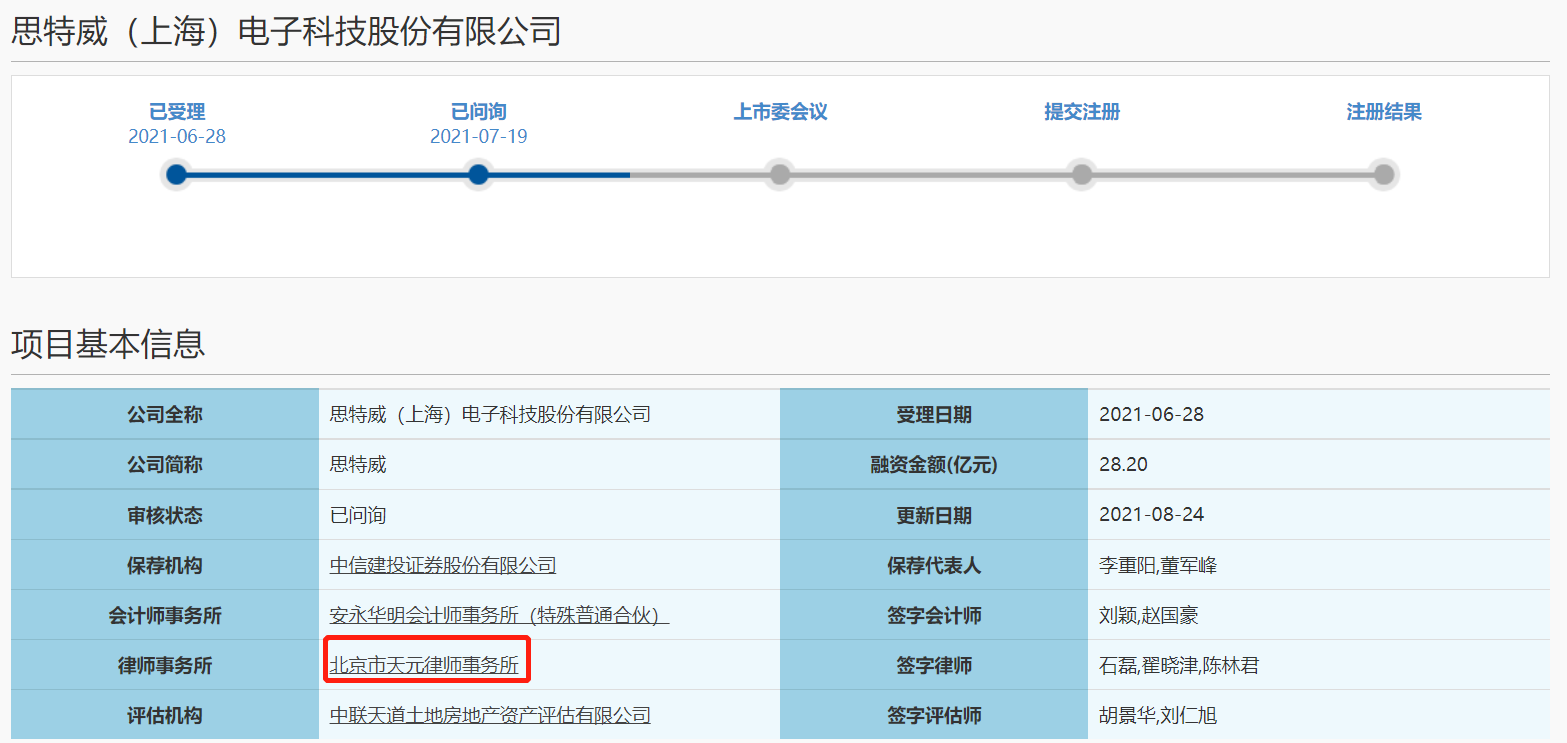The width and height of the screenshot is (1567, 743).
Task: Click the 提交注册 stage label
Action: click(x=1082, y=112)
